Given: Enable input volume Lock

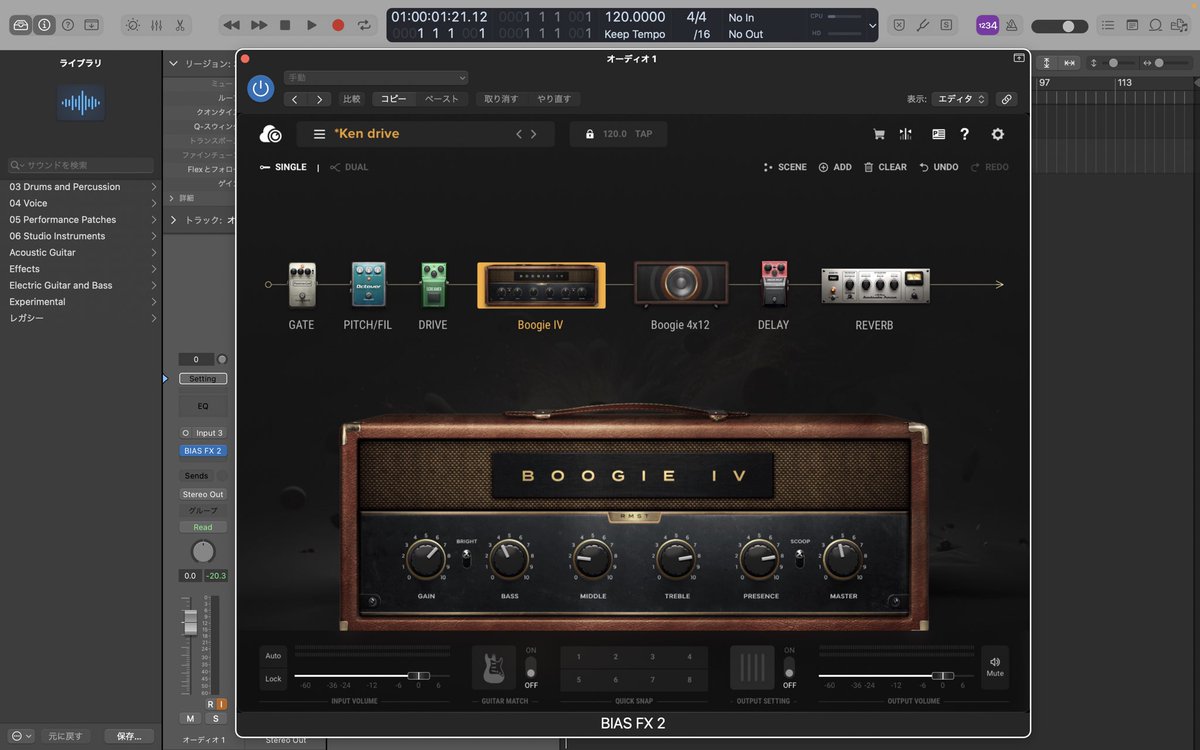Looking at the screenshot, I should coord(273,679).
